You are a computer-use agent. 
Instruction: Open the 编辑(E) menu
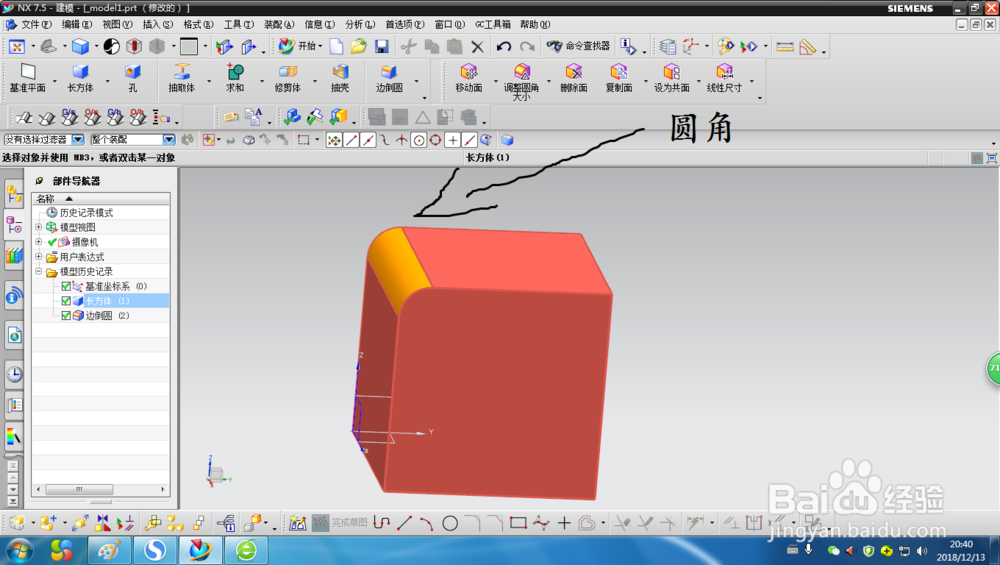(x=77, y=24)
